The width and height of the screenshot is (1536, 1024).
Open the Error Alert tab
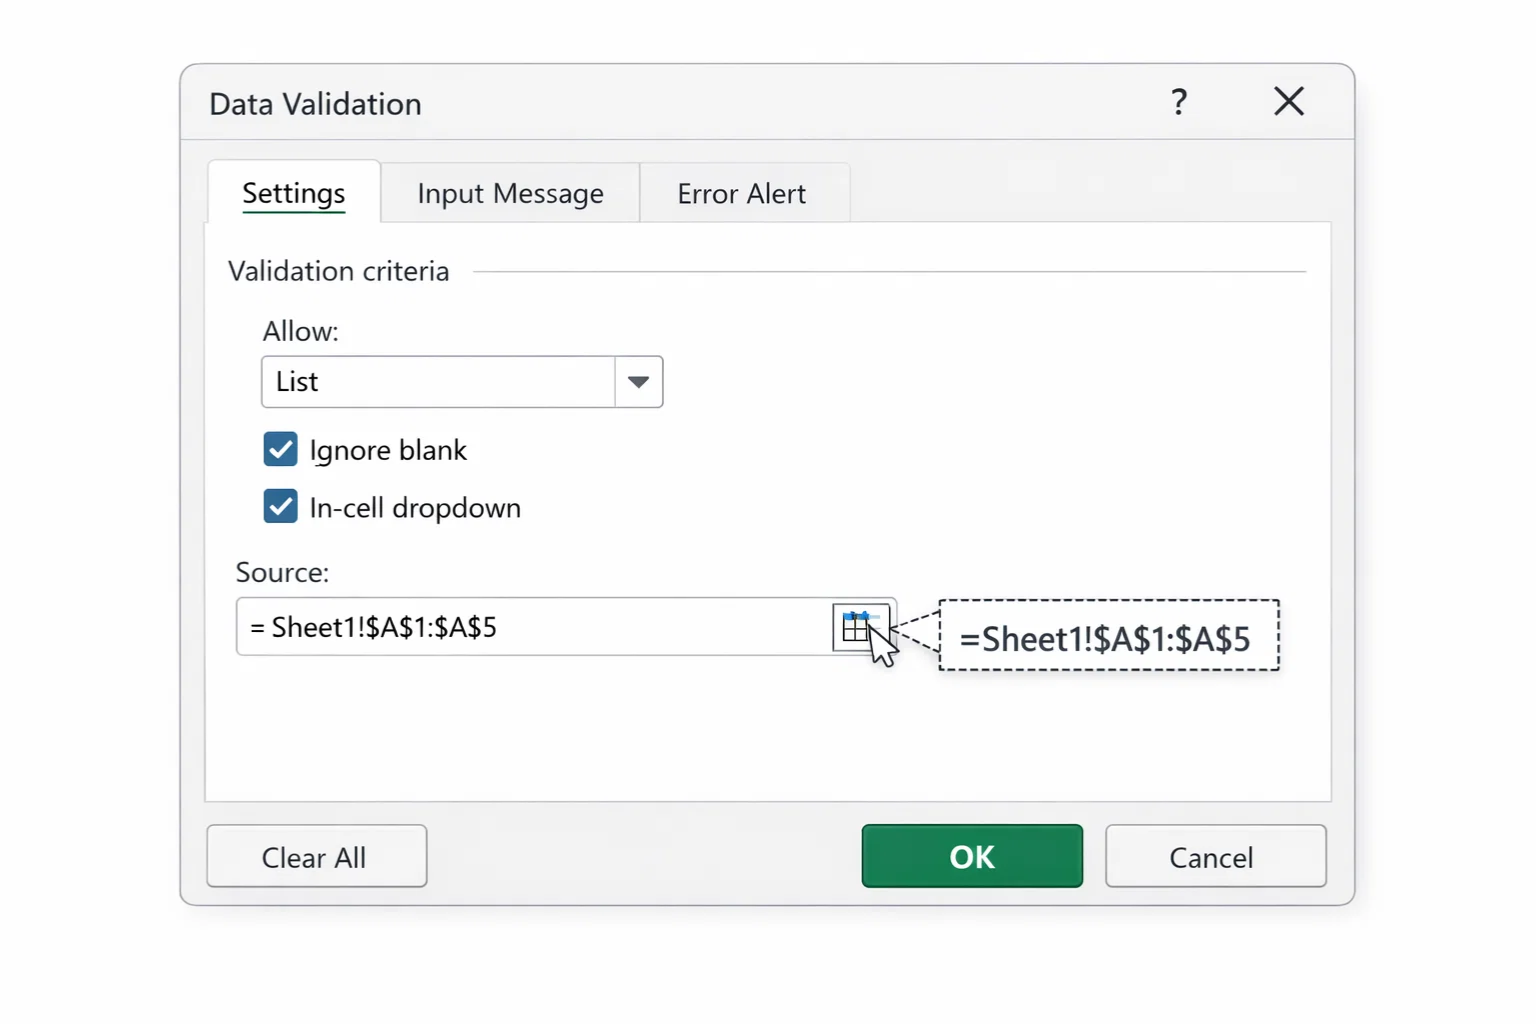[x=742, y=192]
